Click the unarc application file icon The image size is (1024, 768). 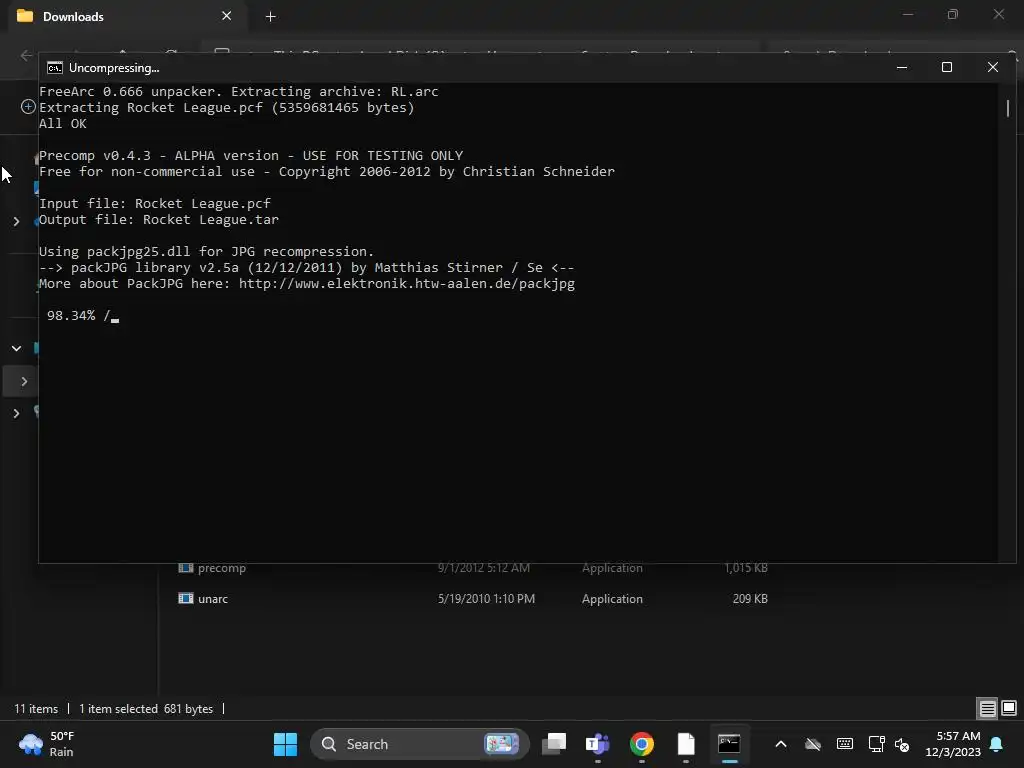click(x=186, y=598)
